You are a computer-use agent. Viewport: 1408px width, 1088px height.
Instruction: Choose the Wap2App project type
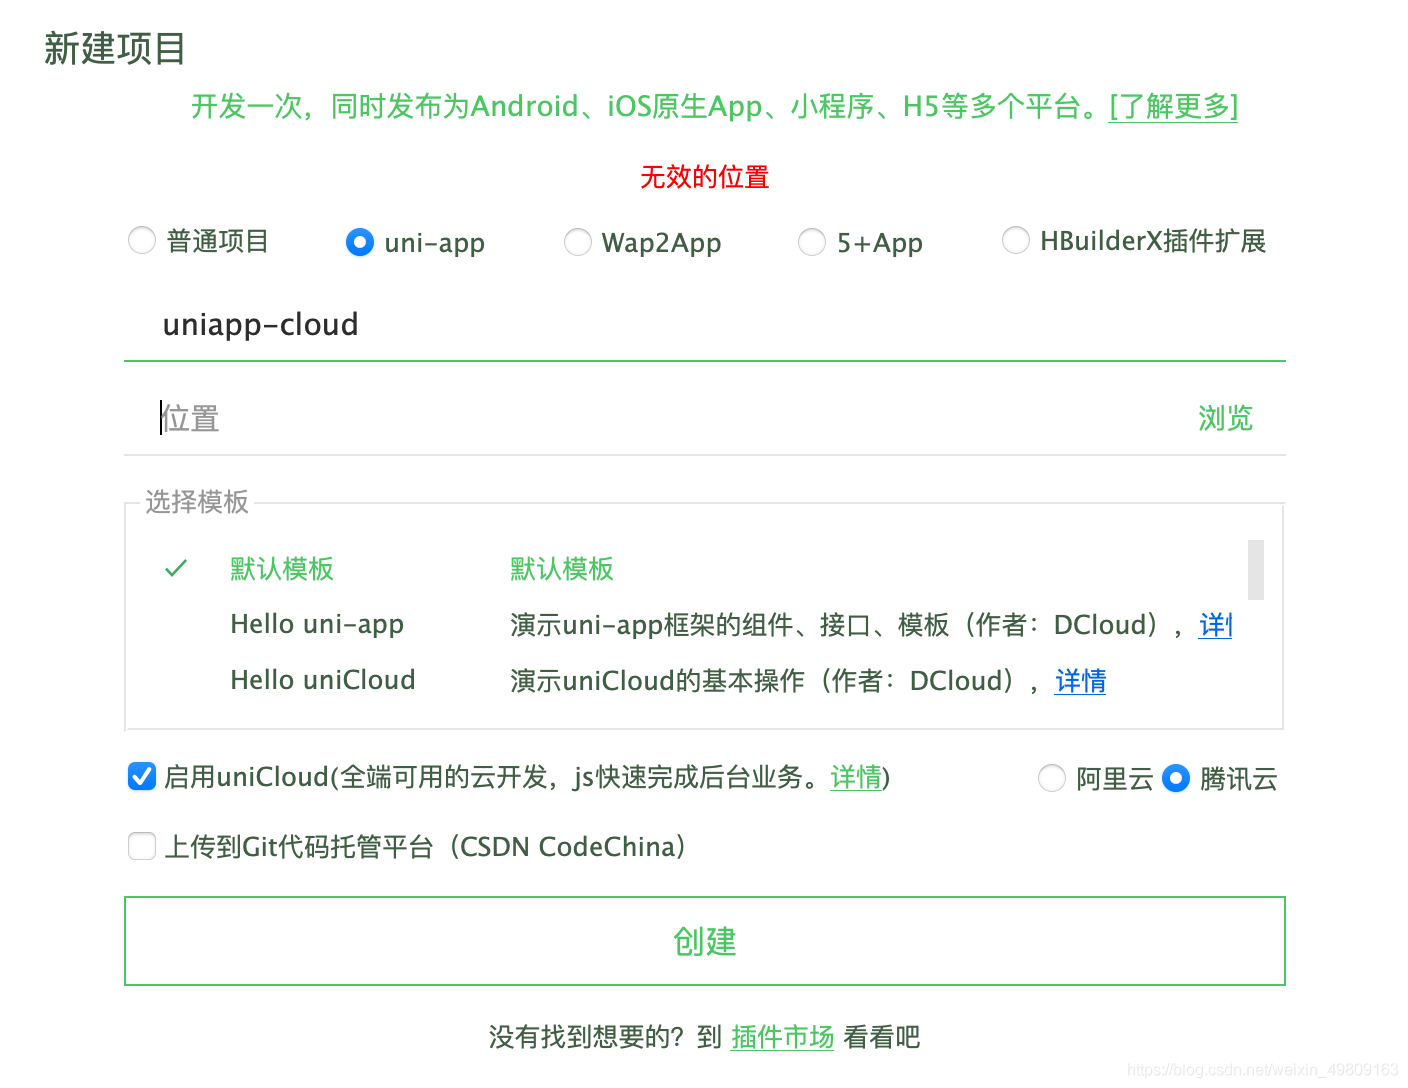click(578, 242)
